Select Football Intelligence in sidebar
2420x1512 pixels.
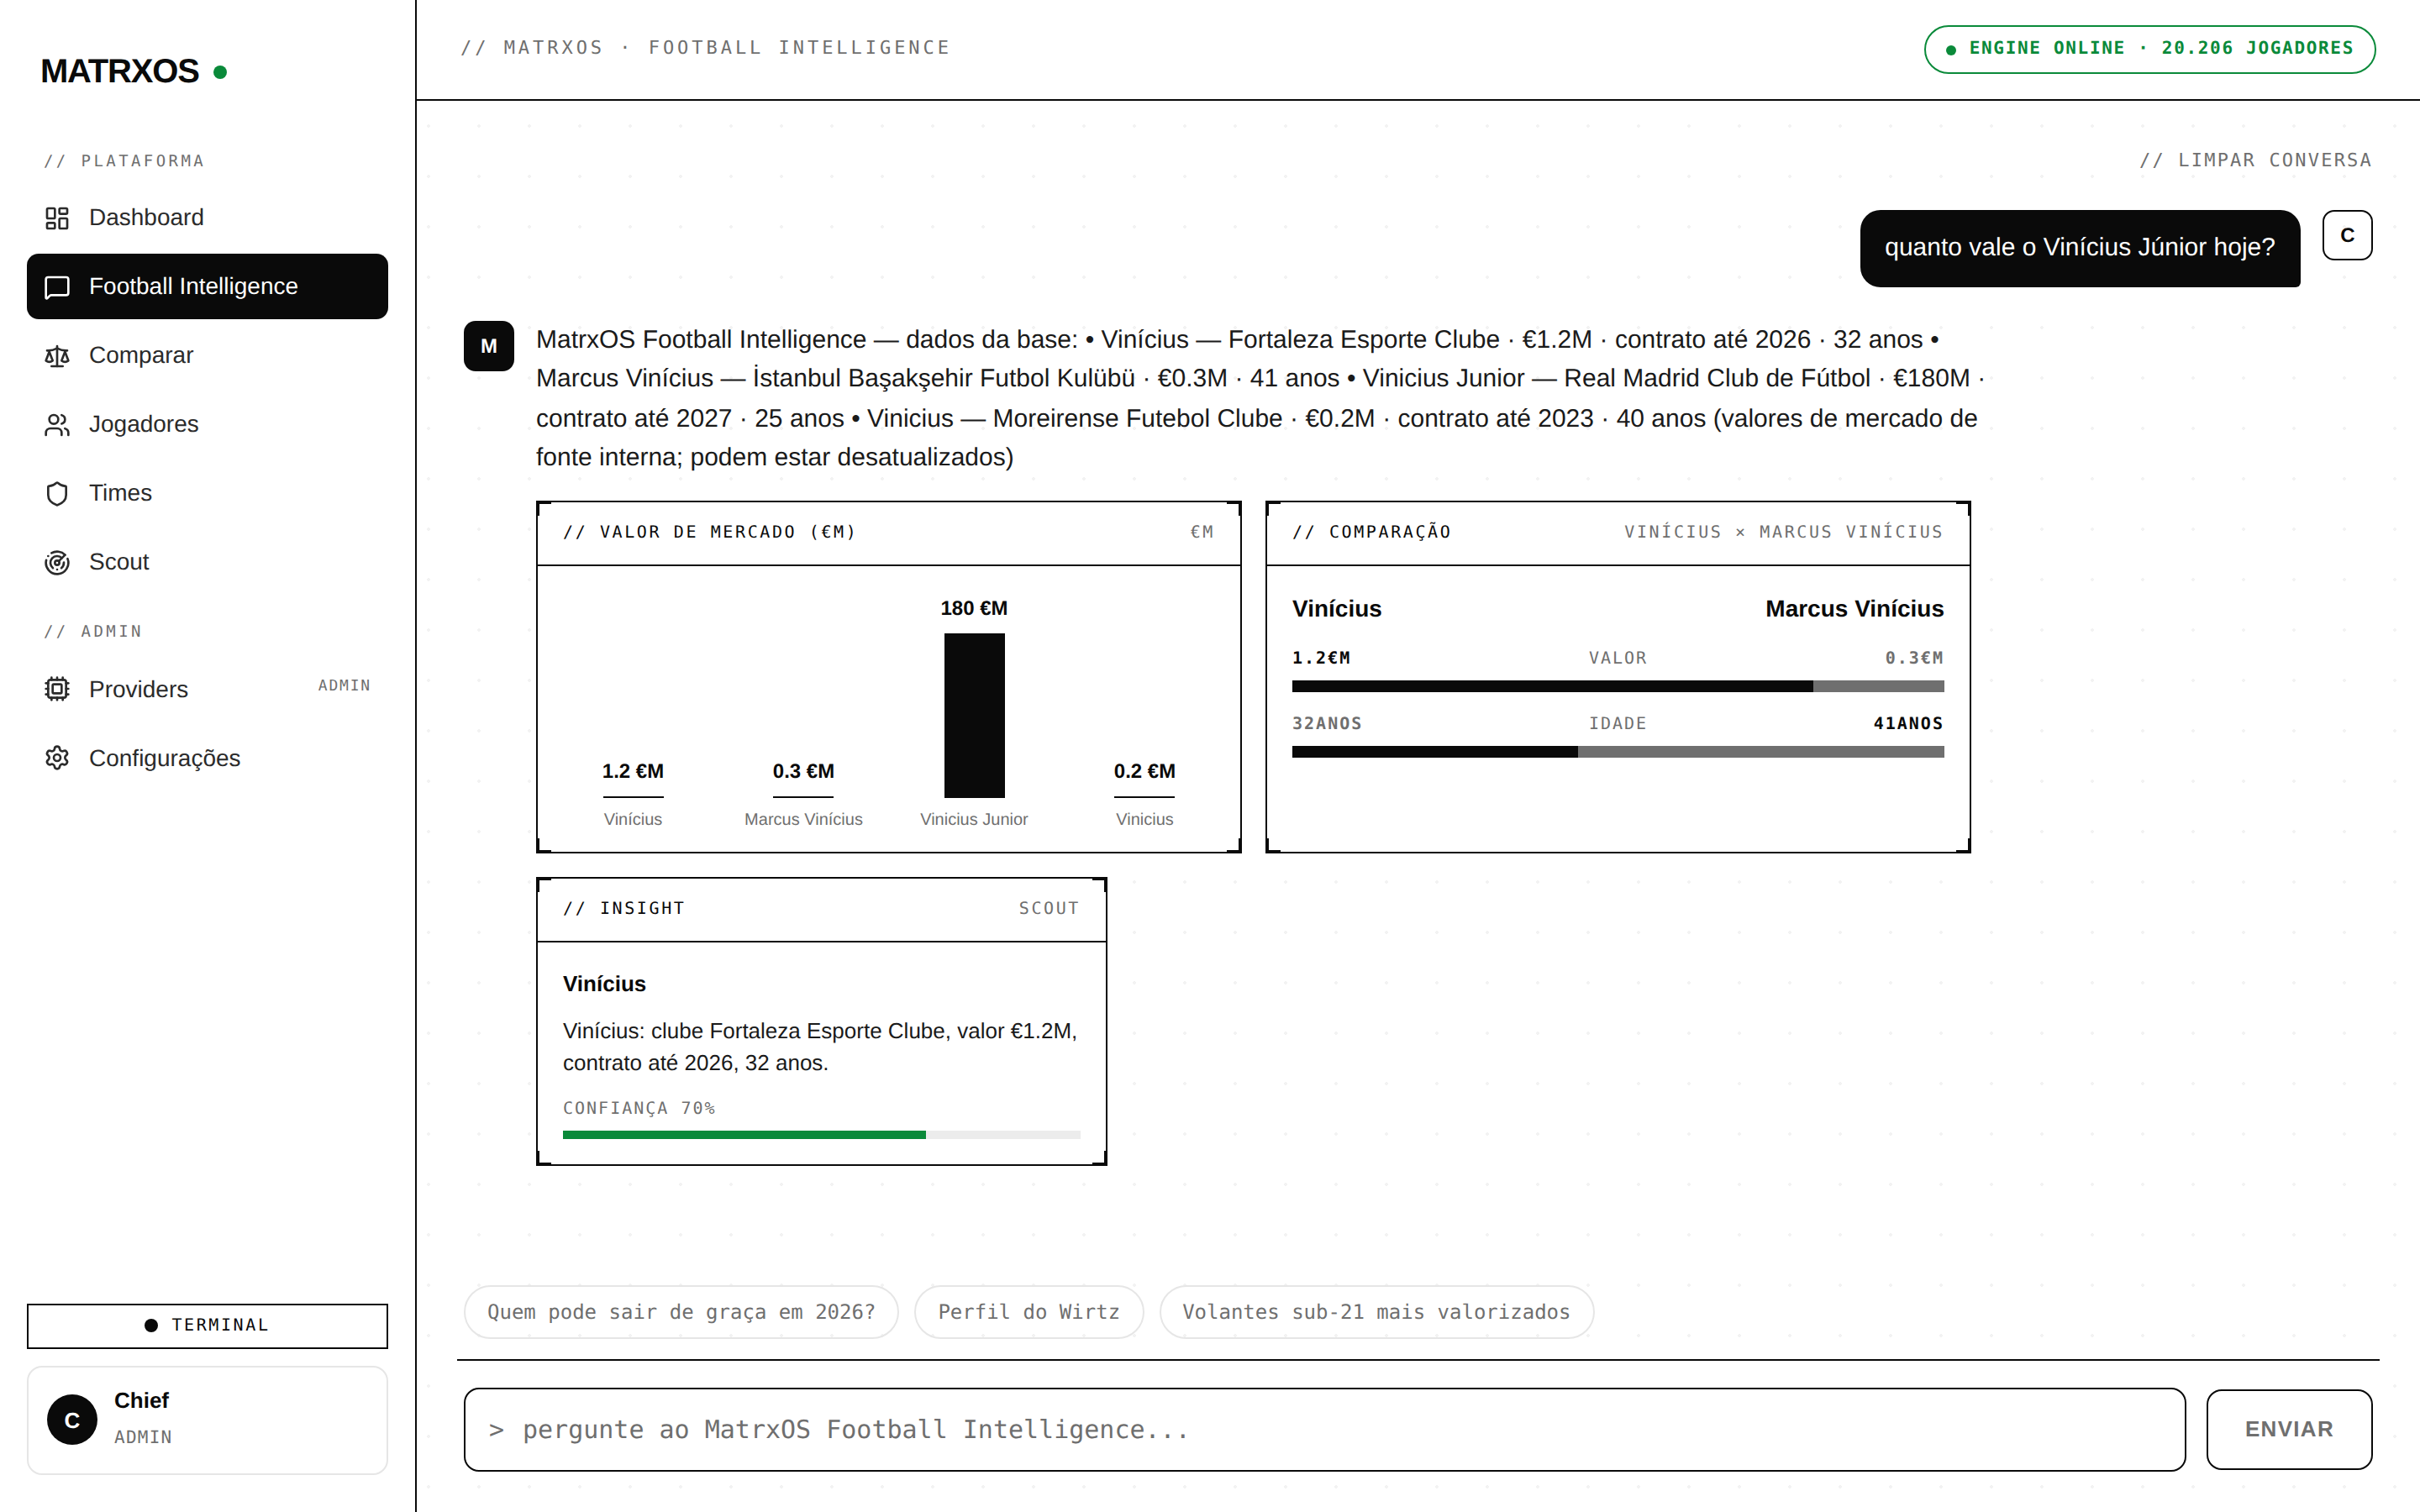pyautogui.click(x=207, y=287)
